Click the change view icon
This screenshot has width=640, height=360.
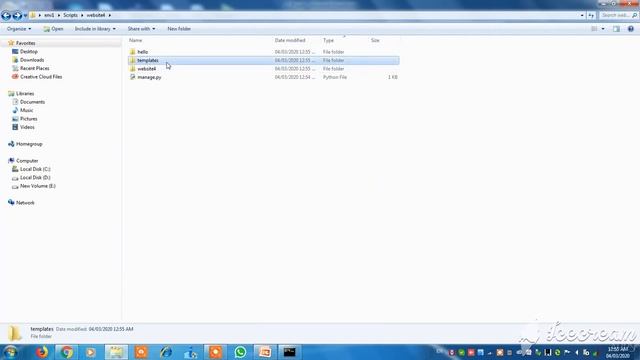(x=594, y=29)
